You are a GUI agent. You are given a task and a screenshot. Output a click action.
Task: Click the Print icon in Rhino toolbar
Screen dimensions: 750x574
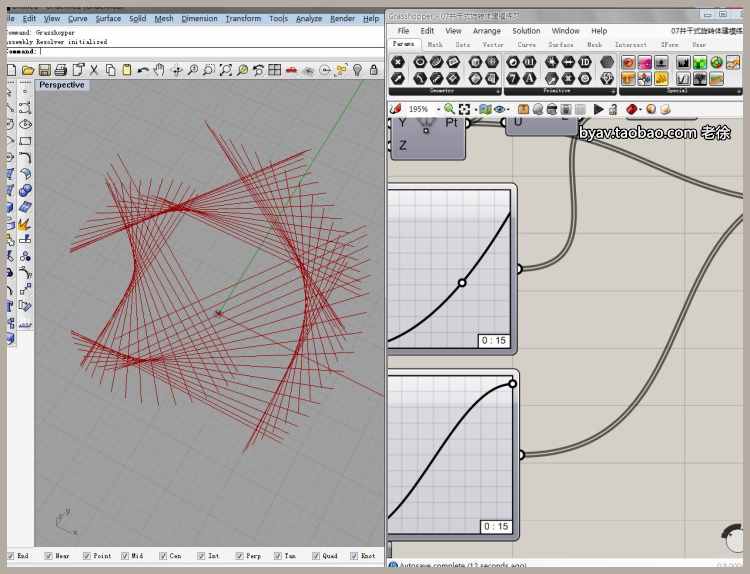[61, 70]
